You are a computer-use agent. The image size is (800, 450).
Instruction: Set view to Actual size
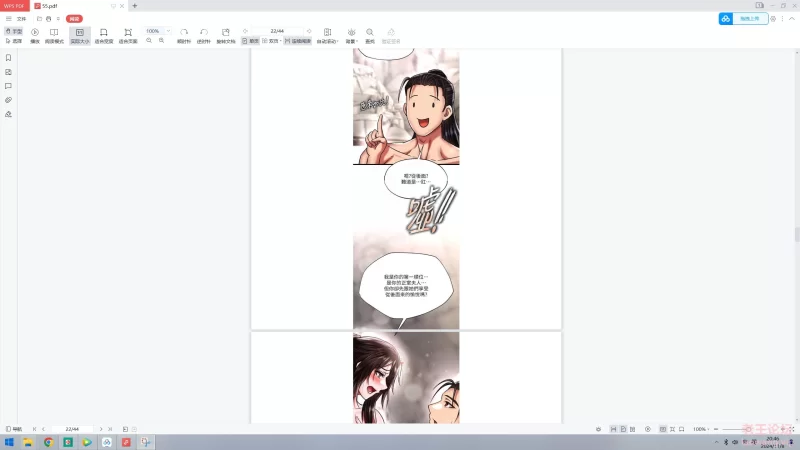pos(80,36)
